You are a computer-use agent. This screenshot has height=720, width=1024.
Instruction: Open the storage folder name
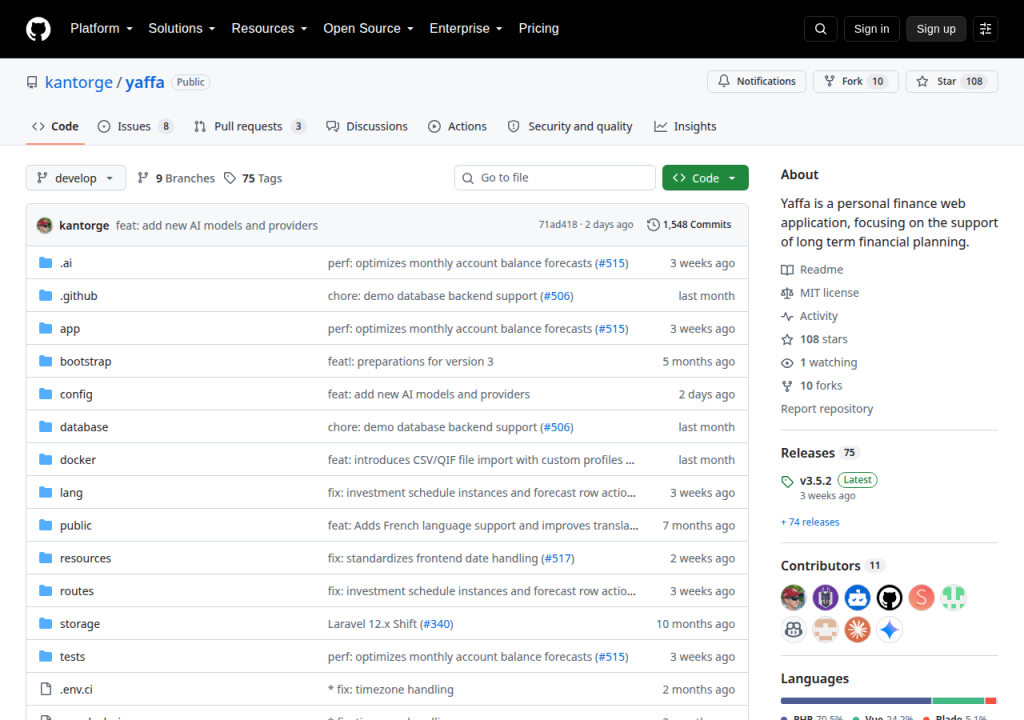coord(80,624)
